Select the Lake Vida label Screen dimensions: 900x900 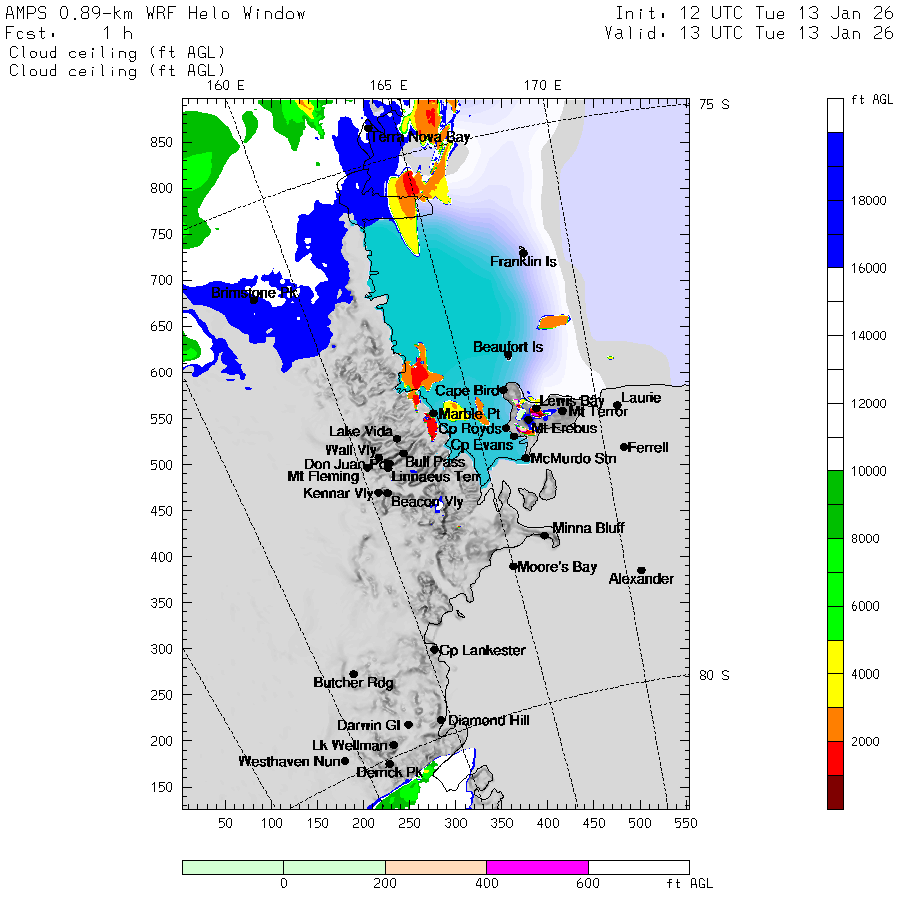360,432
